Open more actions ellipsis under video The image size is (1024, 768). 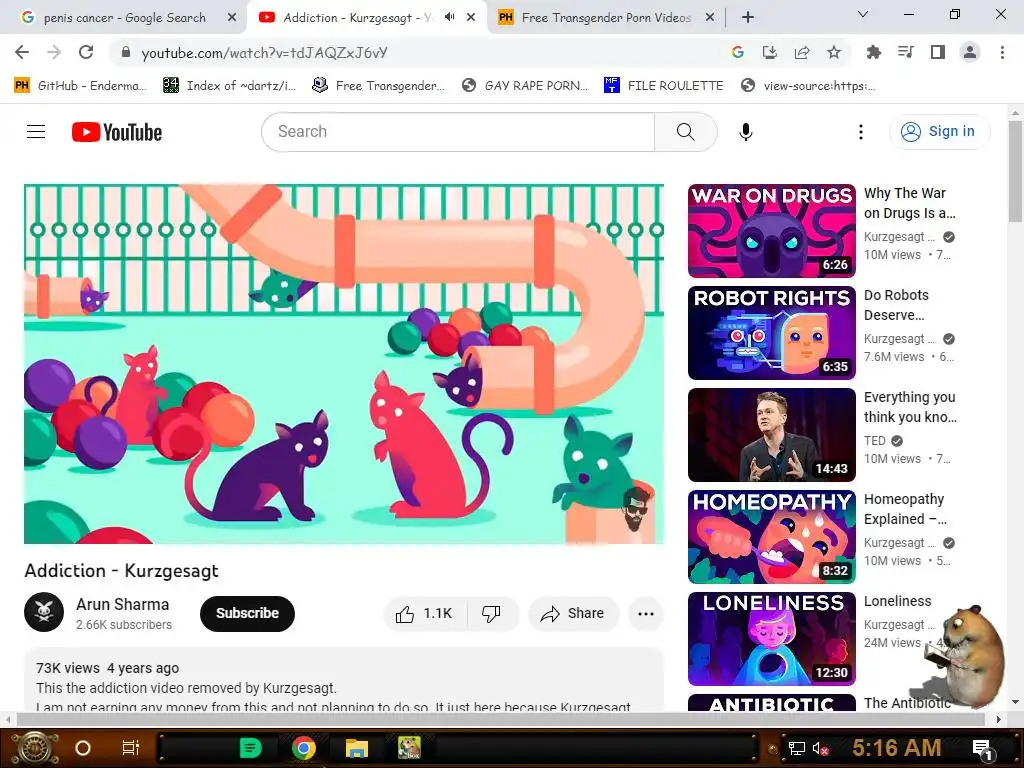645,613
